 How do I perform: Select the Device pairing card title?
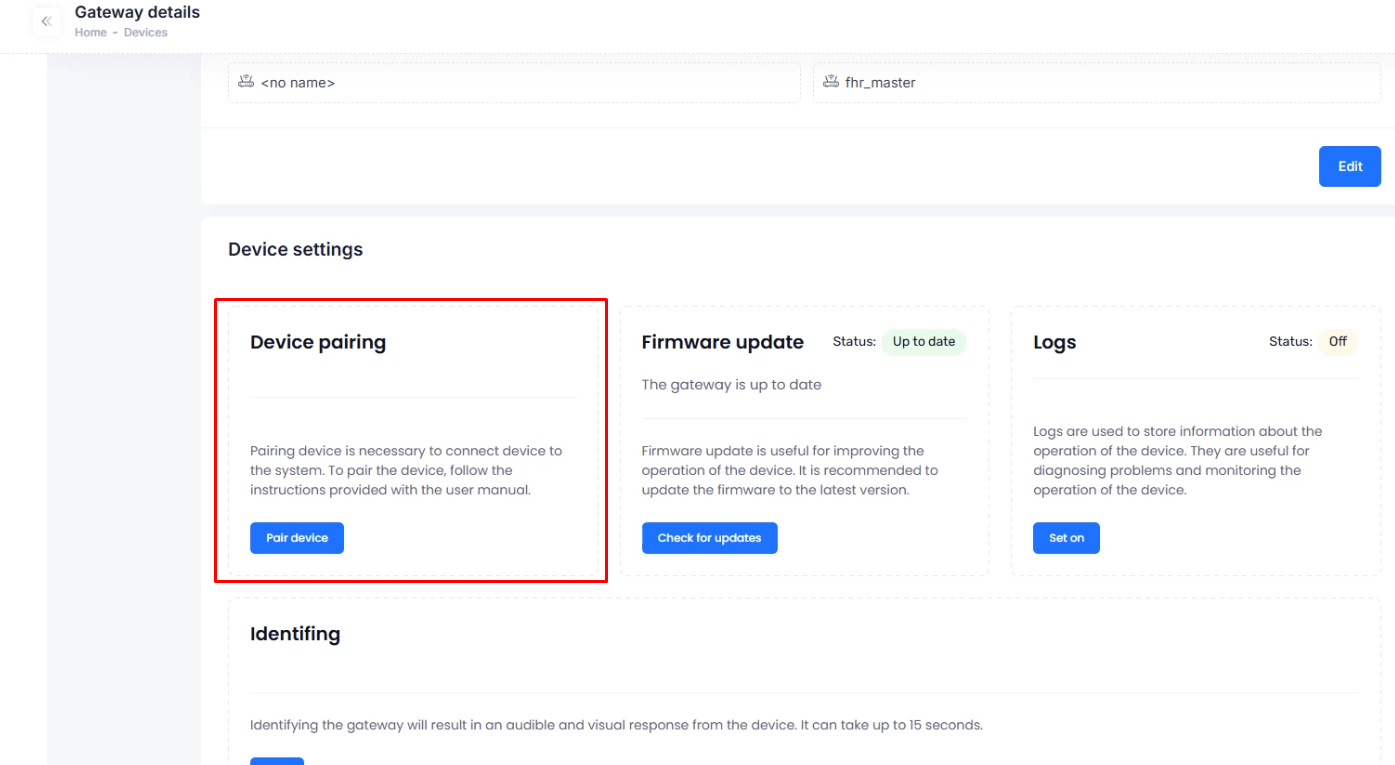point(318,342)
